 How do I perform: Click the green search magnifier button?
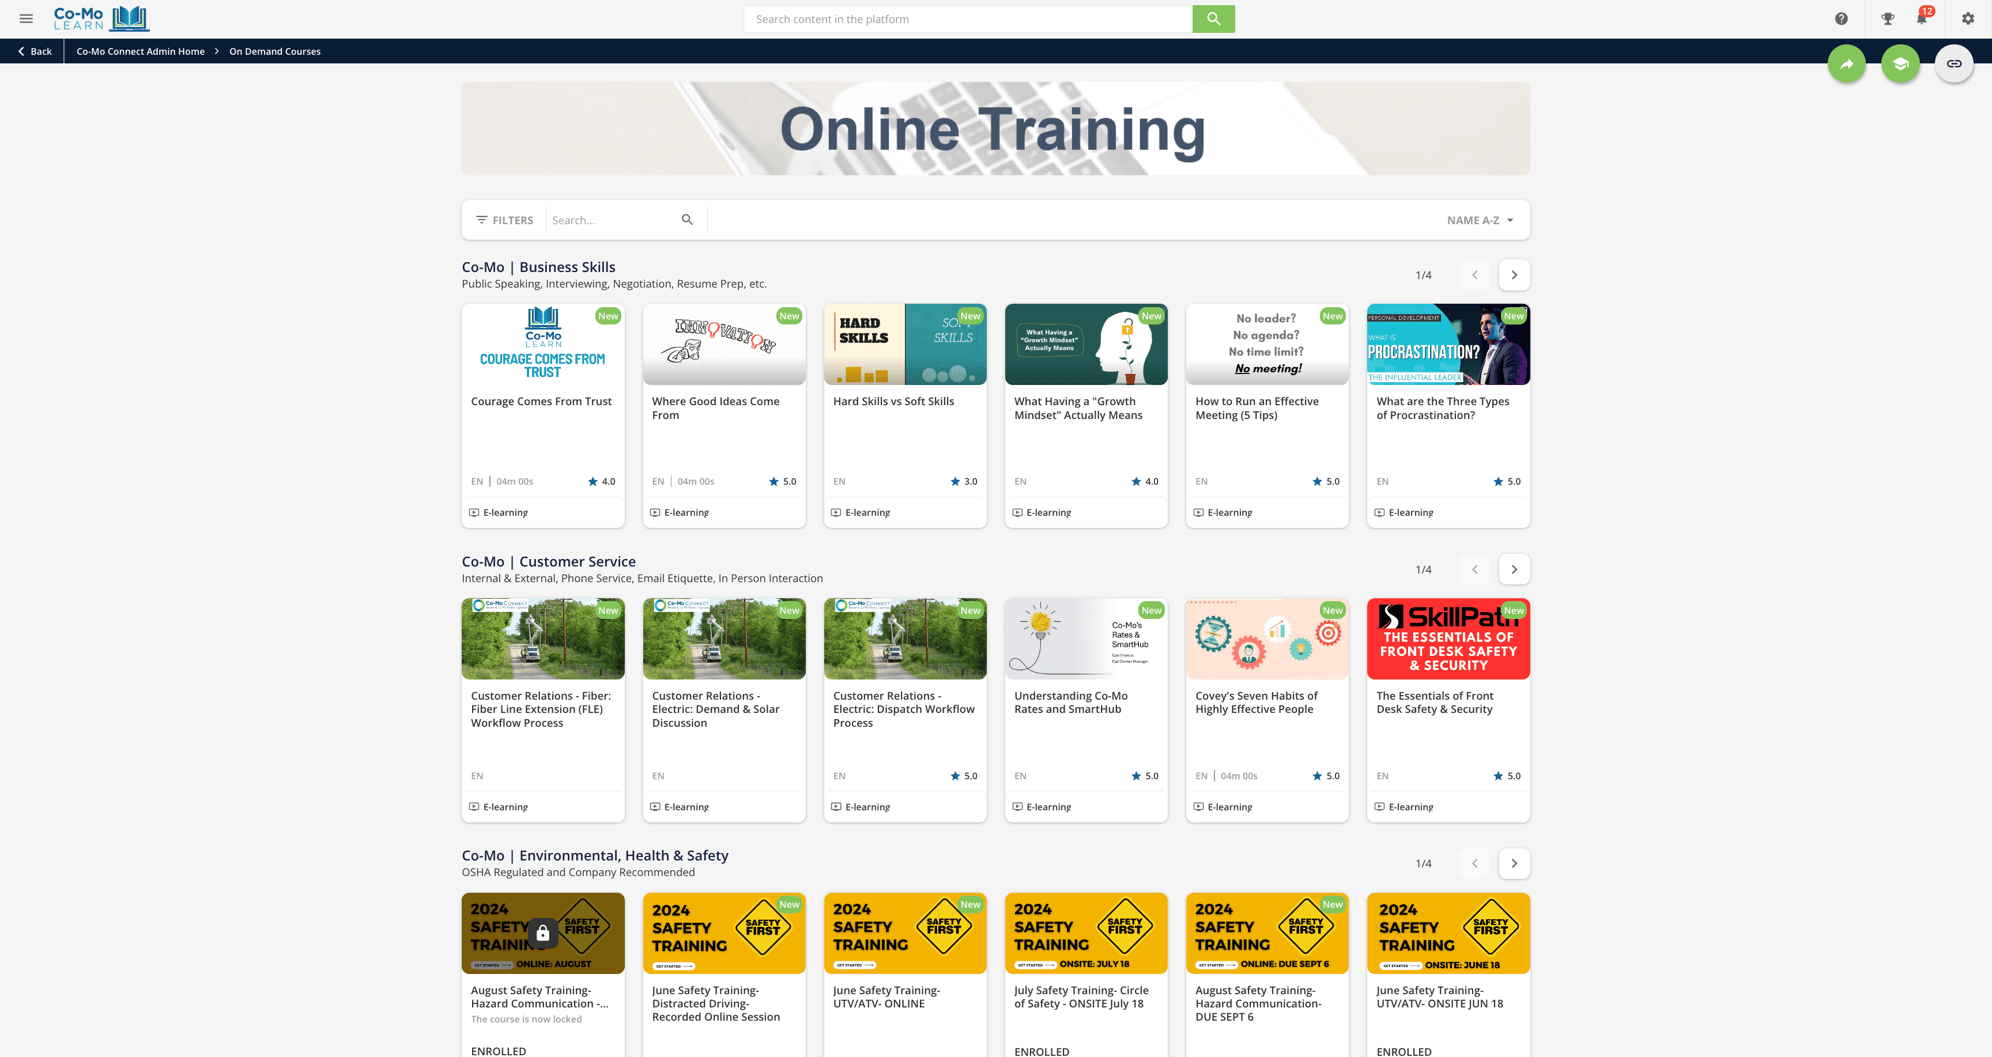1213,19
